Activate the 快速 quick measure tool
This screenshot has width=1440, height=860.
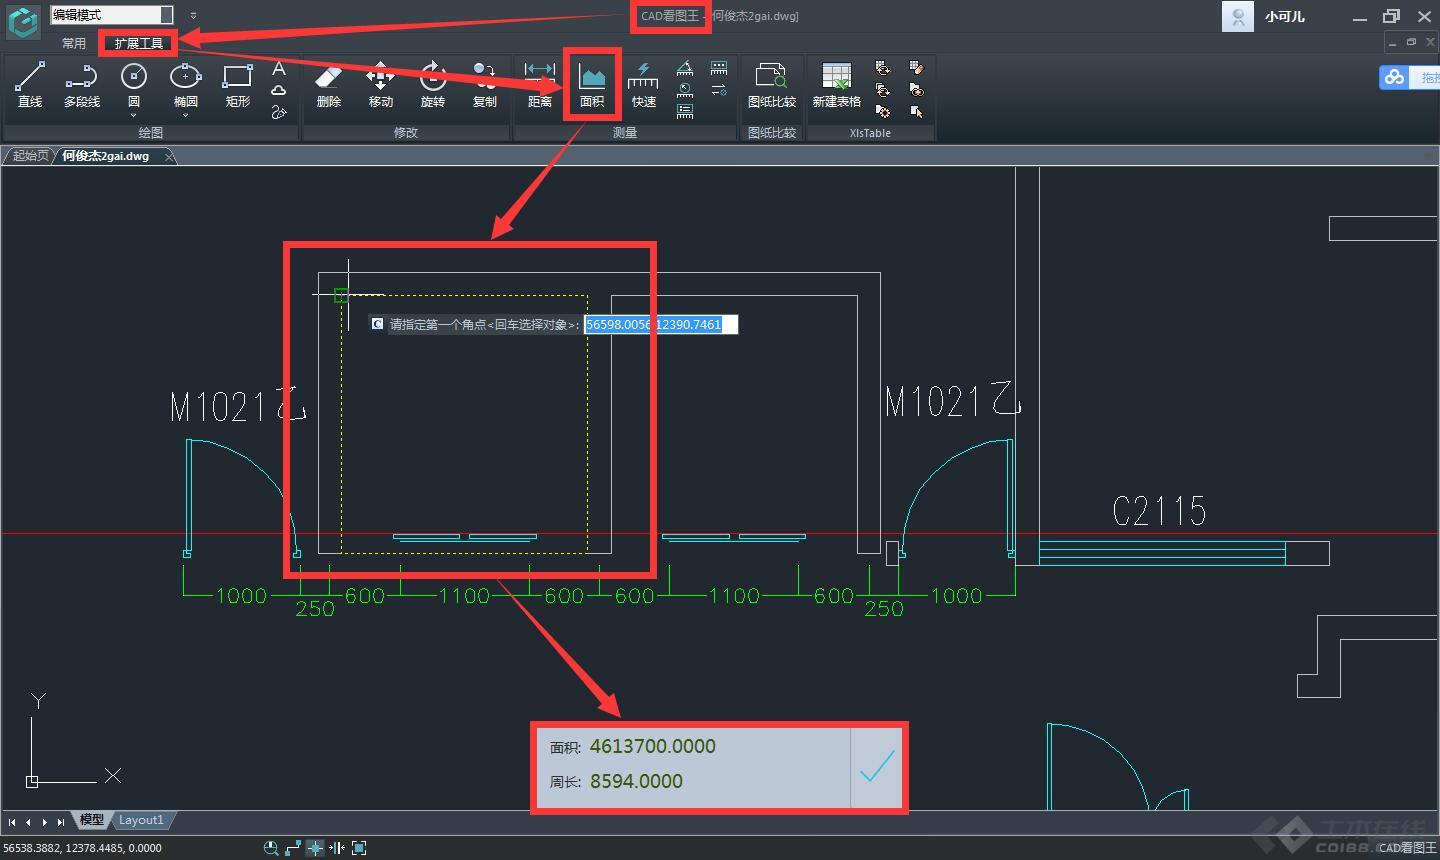[x=643, y=85]
